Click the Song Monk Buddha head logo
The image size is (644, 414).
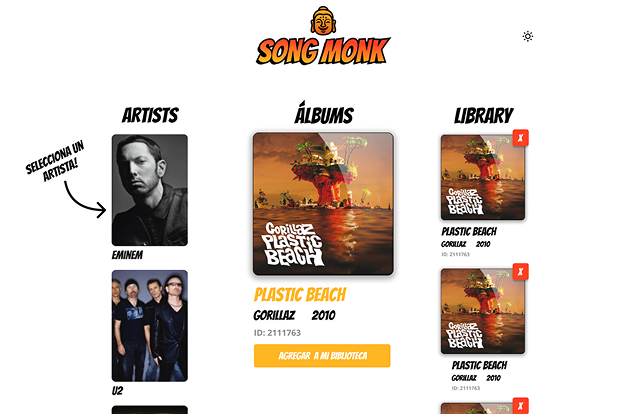pyautogui.click(x=323, y=21)
